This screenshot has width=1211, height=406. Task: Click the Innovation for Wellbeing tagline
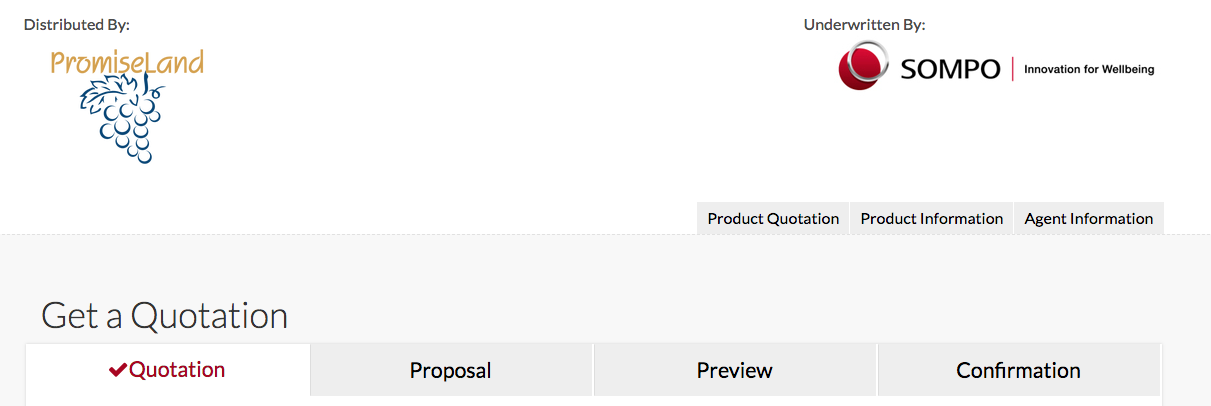pos(1089,70)
